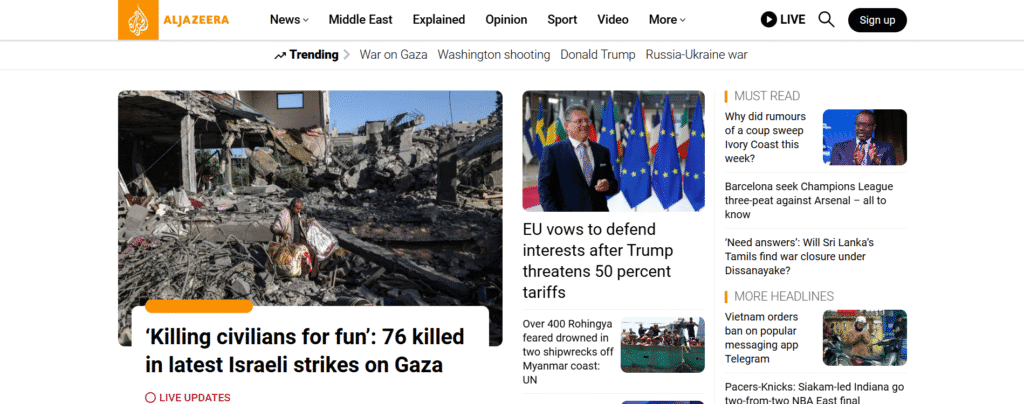
Task: Expand the More dropdown menu
Action: click(667, 20)
